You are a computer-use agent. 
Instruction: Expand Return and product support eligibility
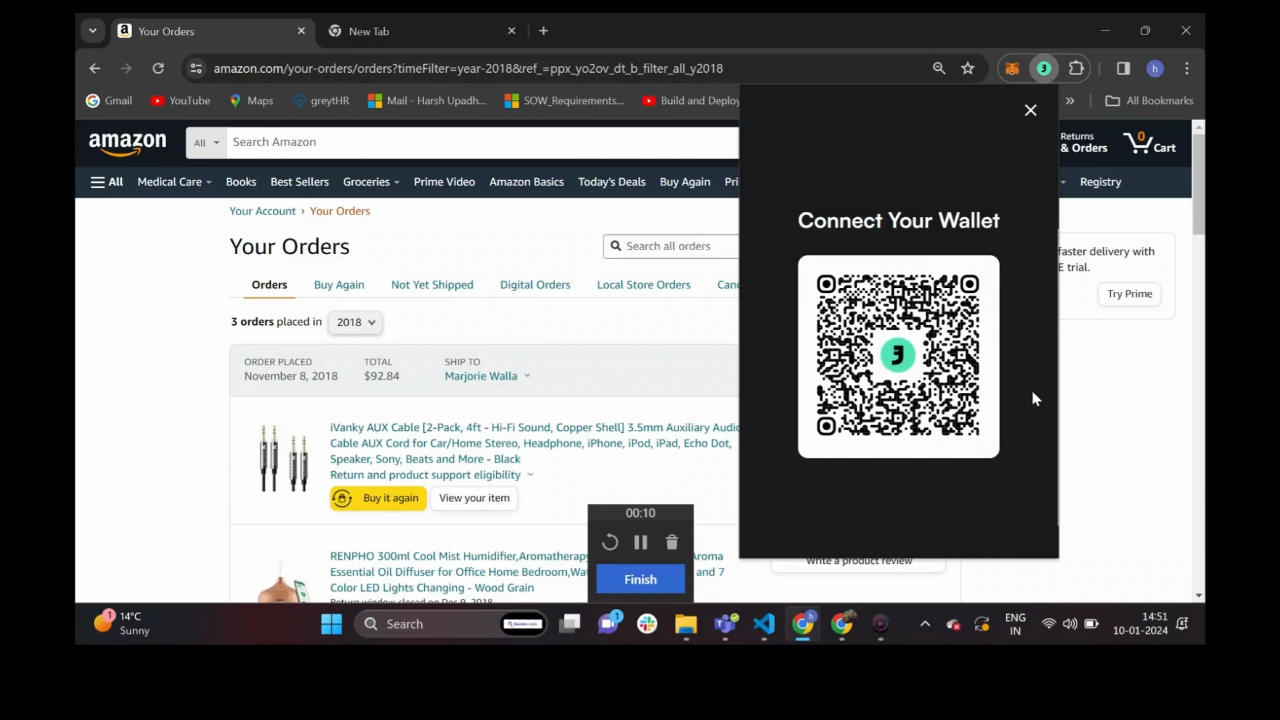[x=432, y=475]
